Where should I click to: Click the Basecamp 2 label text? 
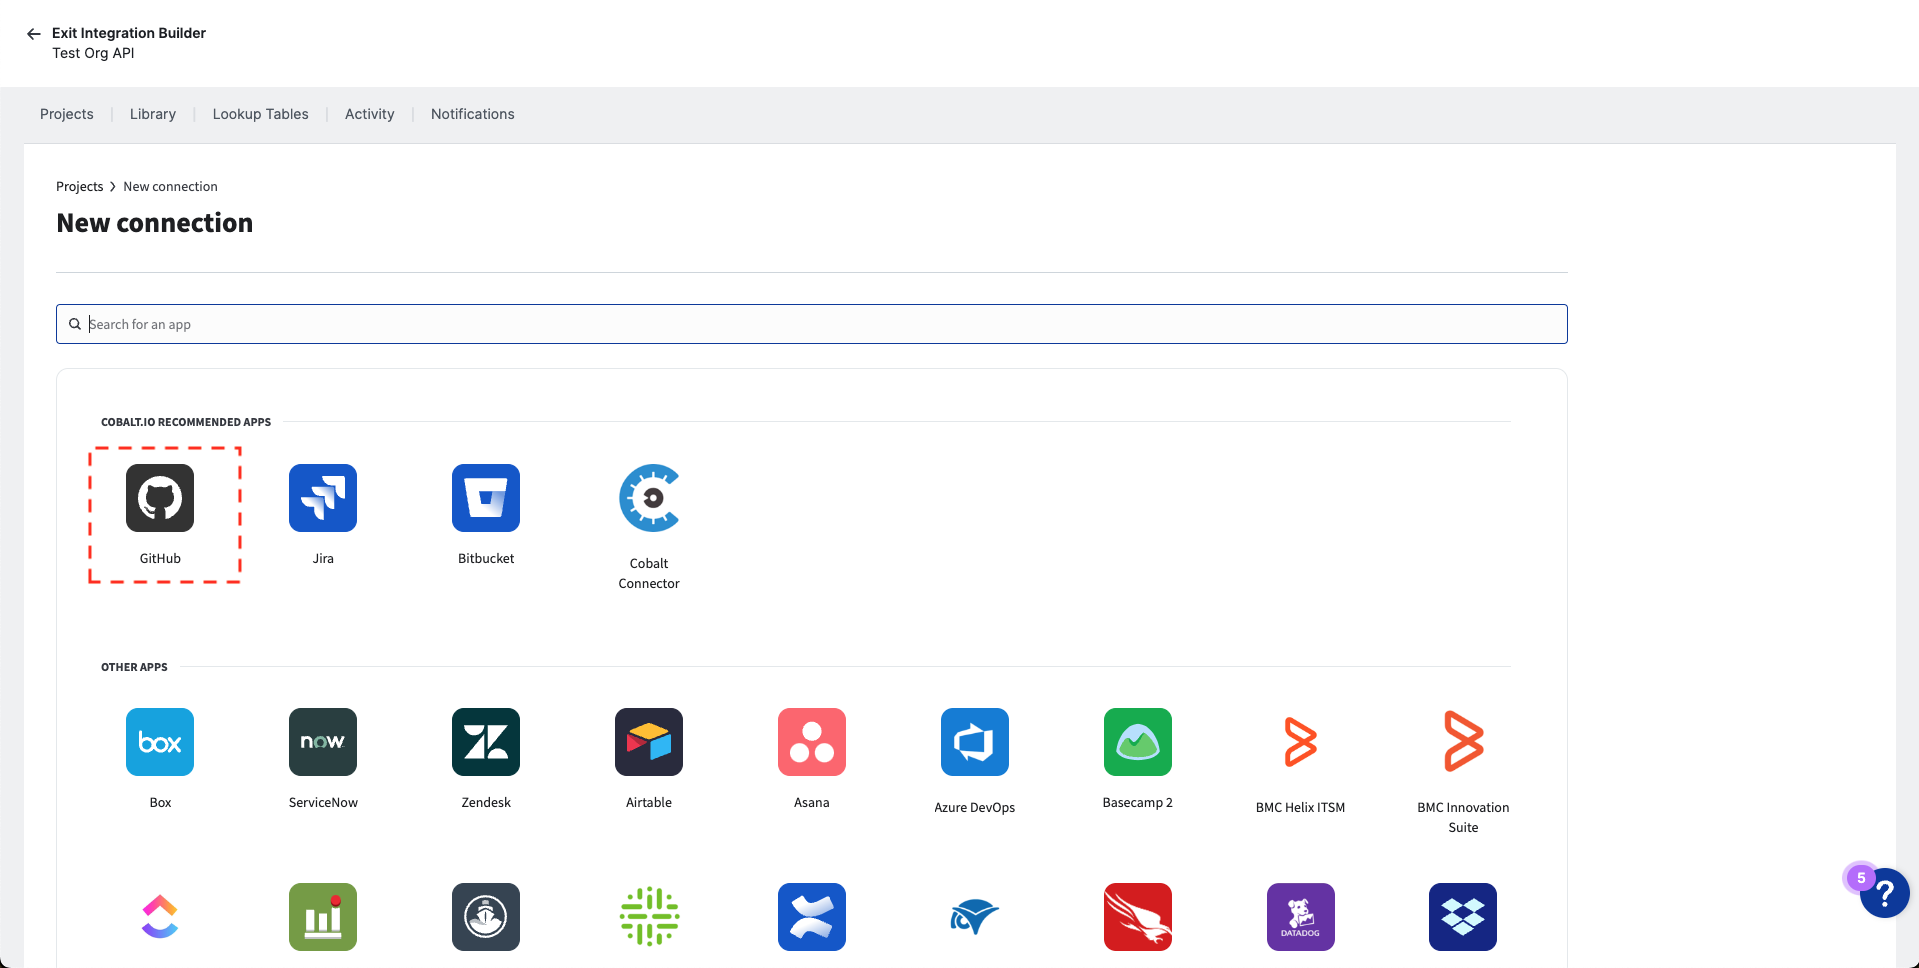(1138, 803)
